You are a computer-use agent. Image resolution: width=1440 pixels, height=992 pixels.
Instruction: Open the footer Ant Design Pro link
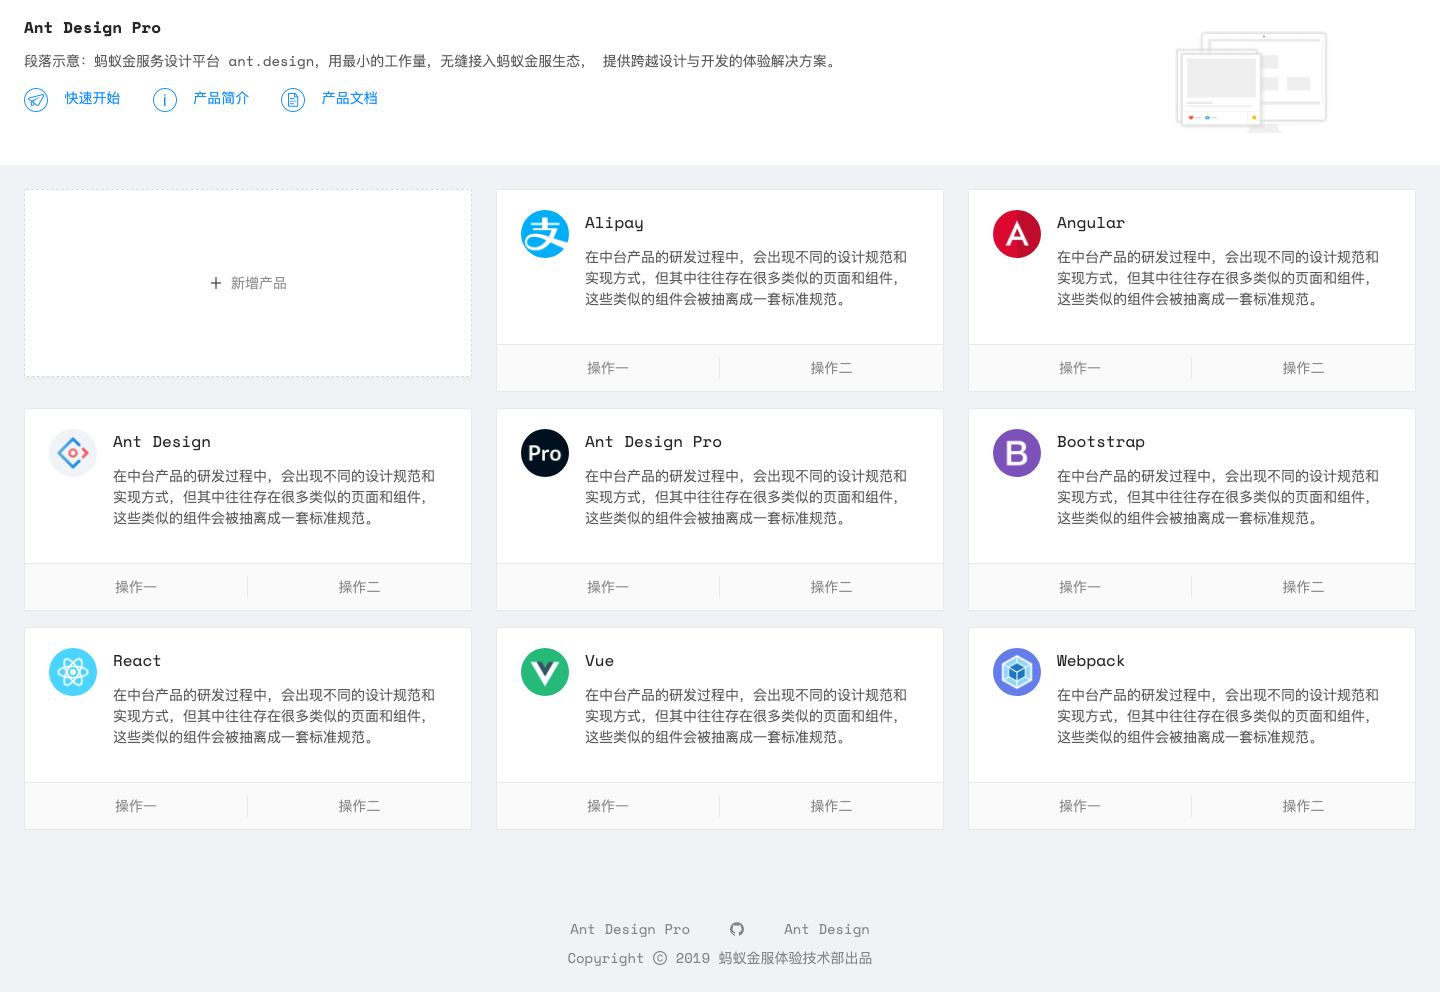pyautogui.click(x=630, y=929)
